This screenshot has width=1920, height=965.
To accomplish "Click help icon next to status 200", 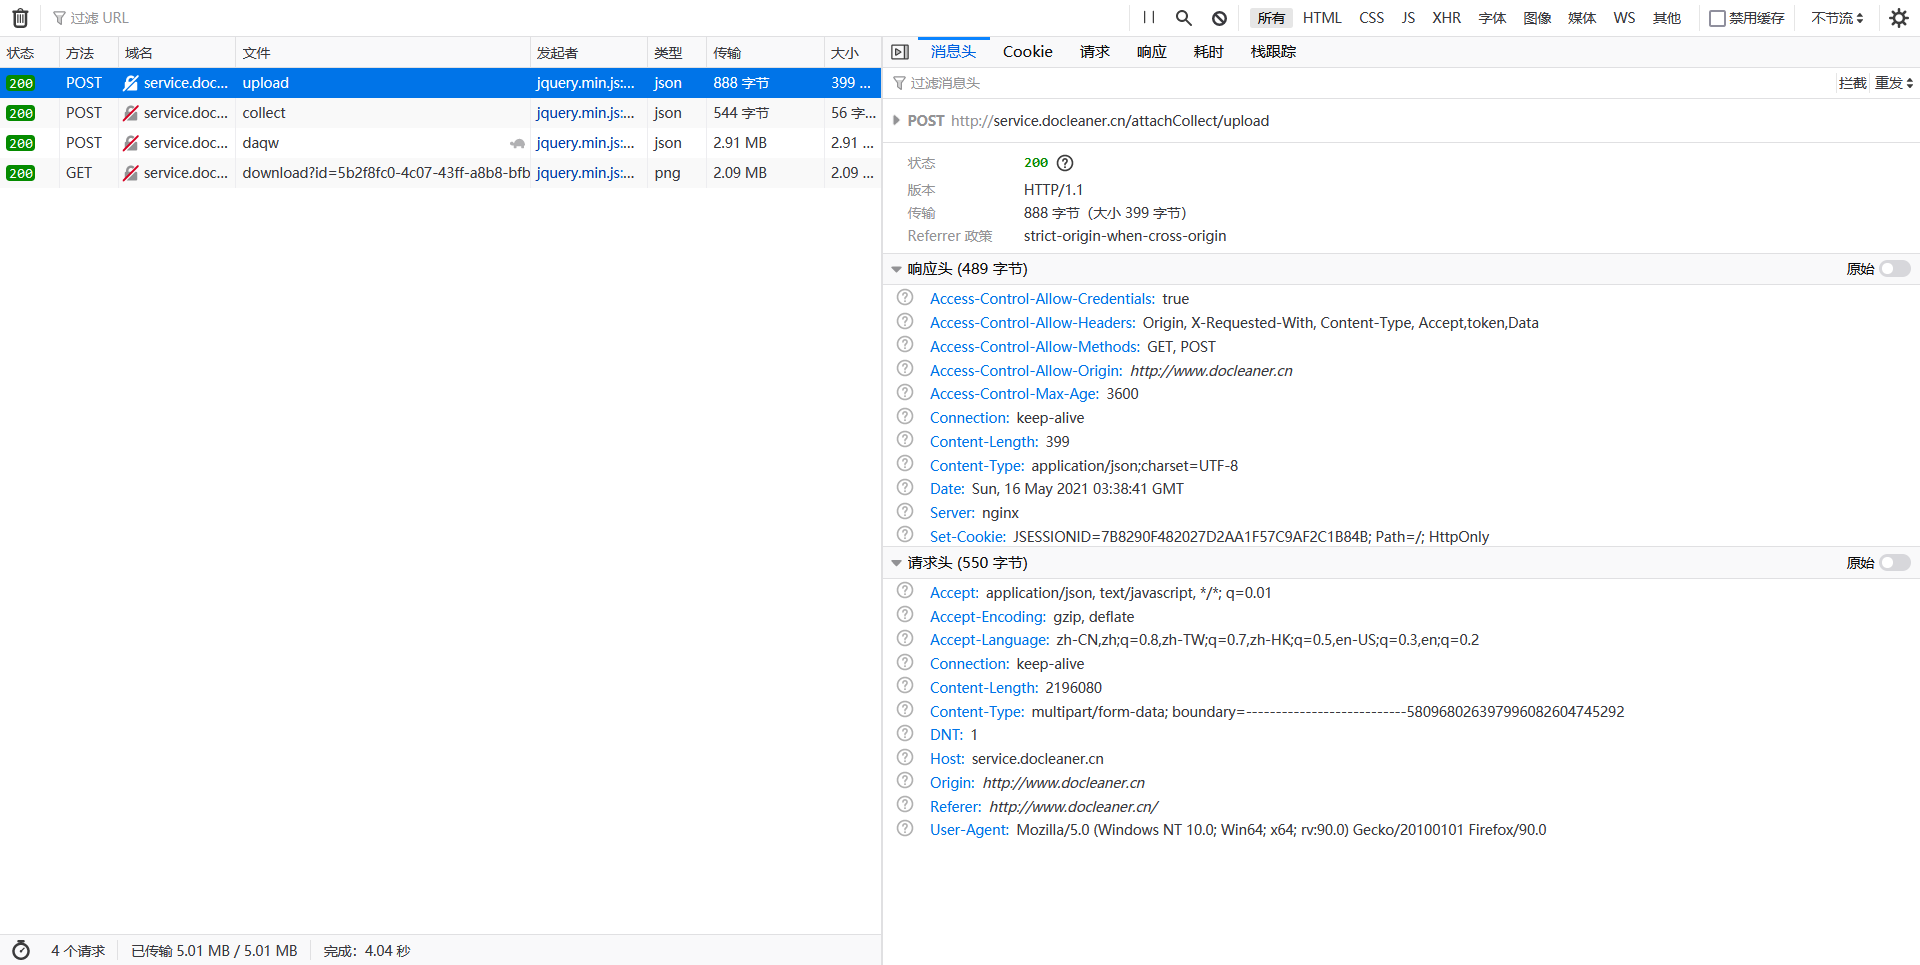I will coord(1065,163).
